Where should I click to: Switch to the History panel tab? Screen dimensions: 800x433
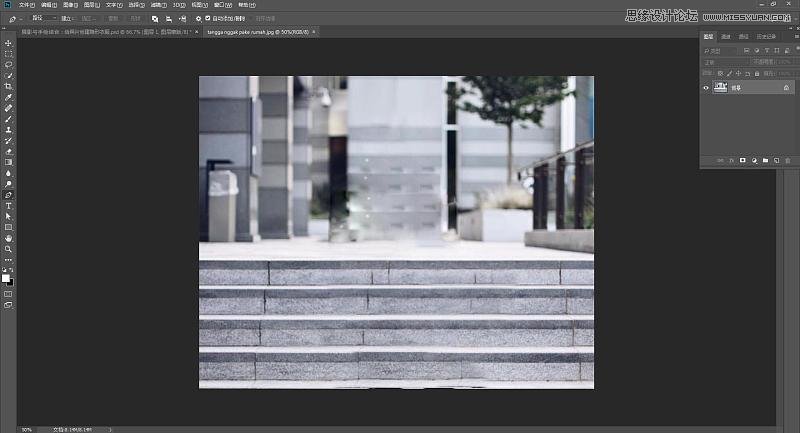point(766,37)
